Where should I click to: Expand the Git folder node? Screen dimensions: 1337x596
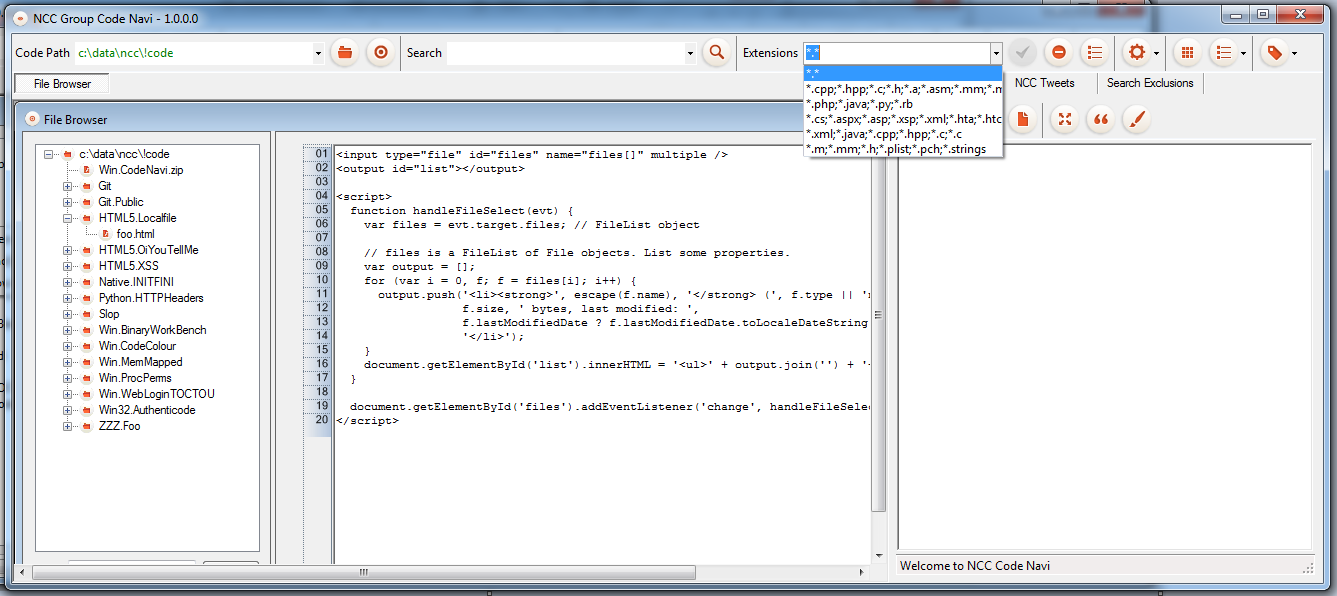[67, 186]
